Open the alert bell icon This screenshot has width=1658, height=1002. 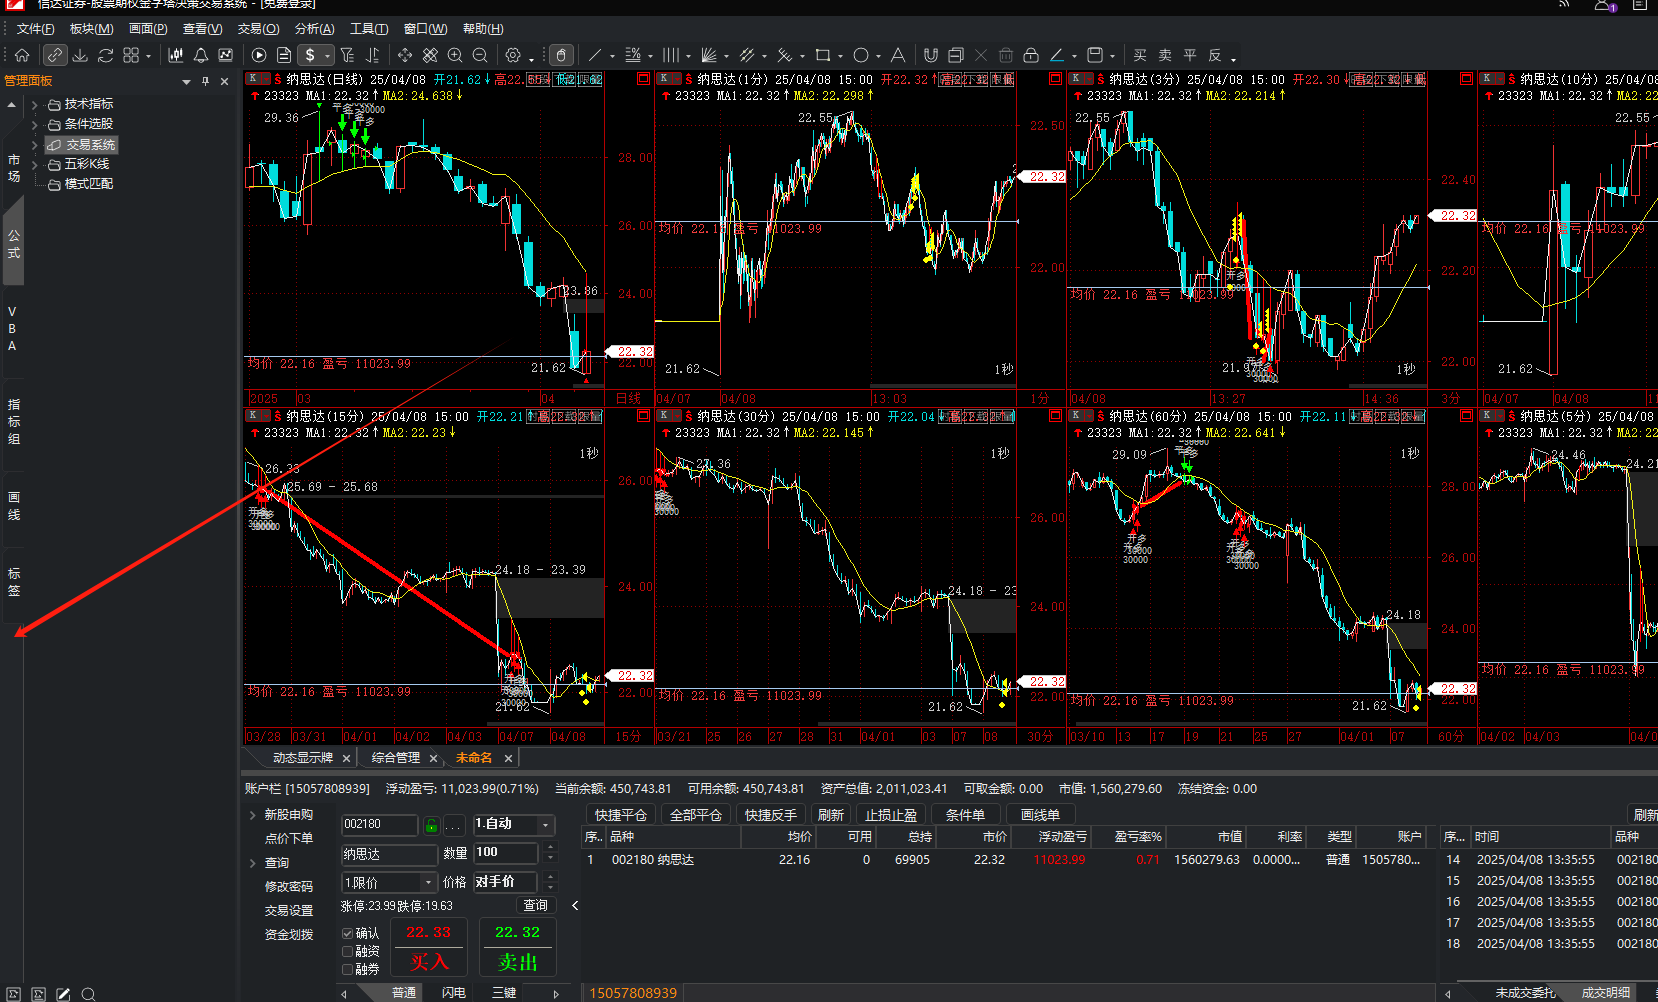click(x=201, y=55)
